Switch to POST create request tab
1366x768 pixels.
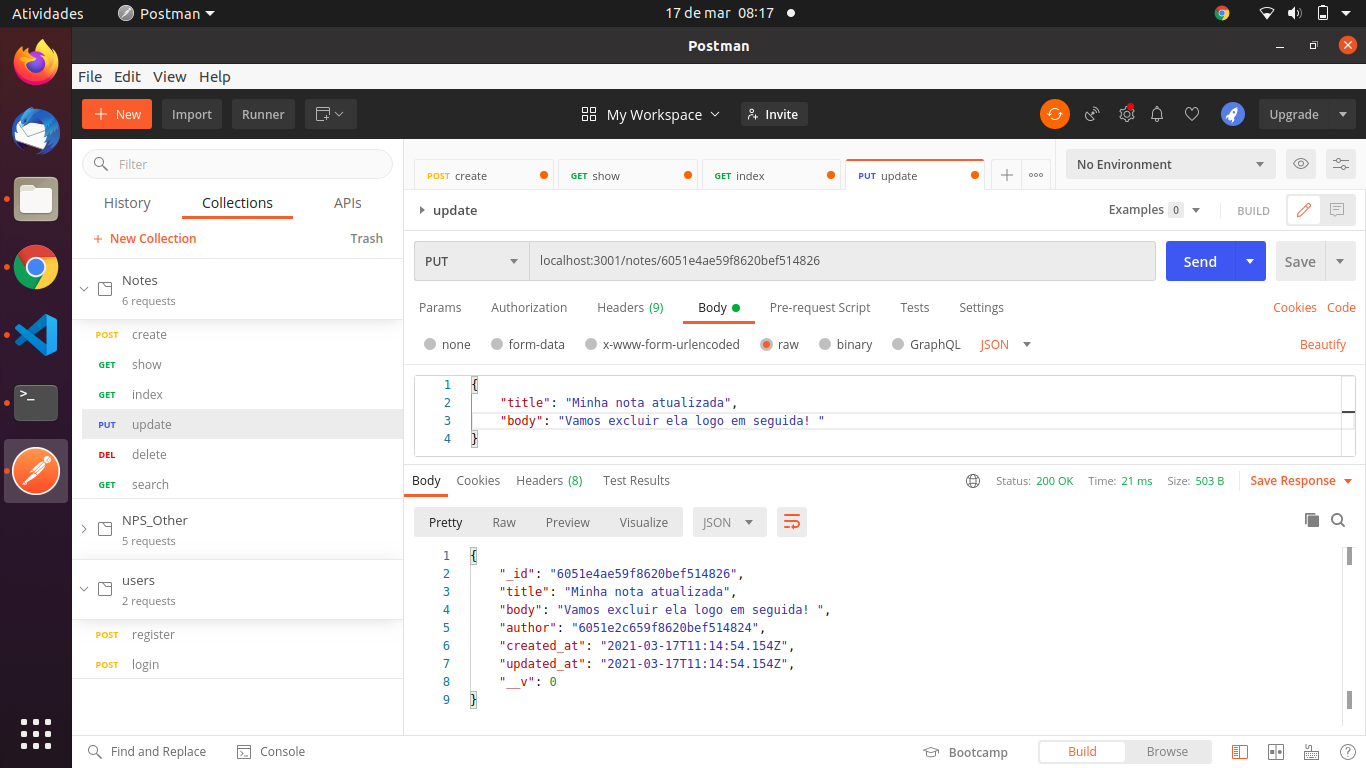click(484, 175)
